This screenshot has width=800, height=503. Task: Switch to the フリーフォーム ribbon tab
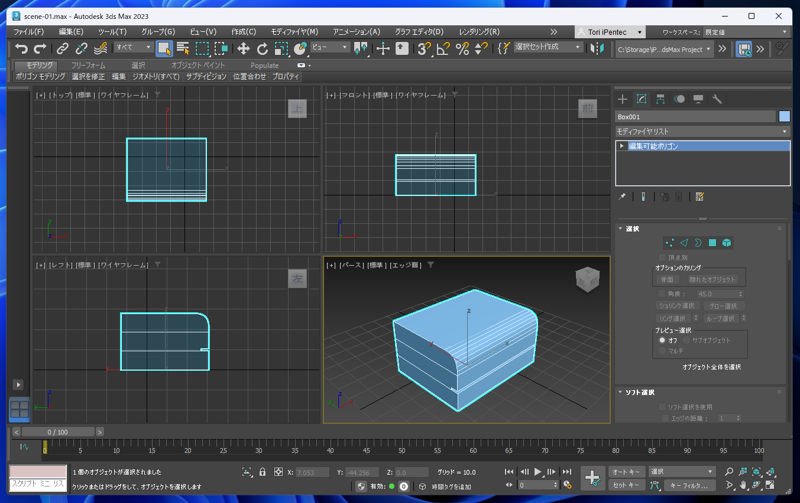point(88,65)
